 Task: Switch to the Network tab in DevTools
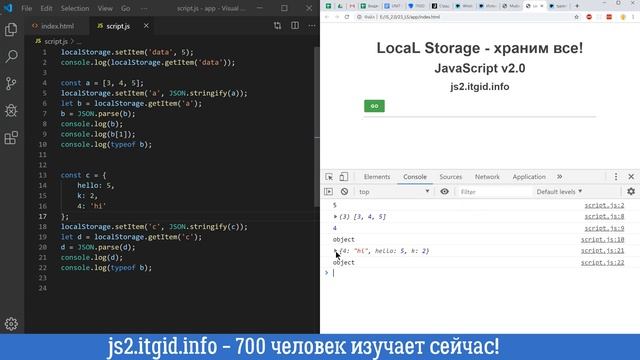pyautogui.click(x=487, y=177)
